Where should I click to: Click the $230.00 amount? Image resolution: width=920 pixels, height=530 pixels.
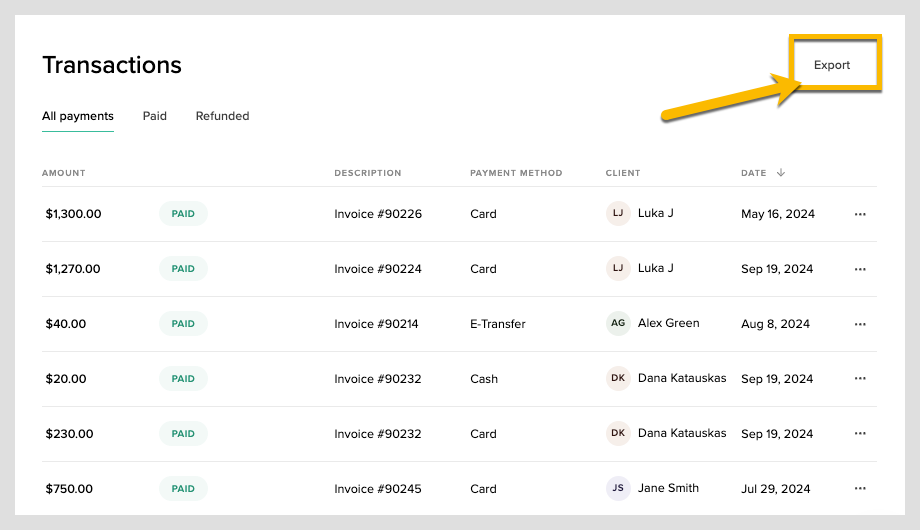click(69, 434)
